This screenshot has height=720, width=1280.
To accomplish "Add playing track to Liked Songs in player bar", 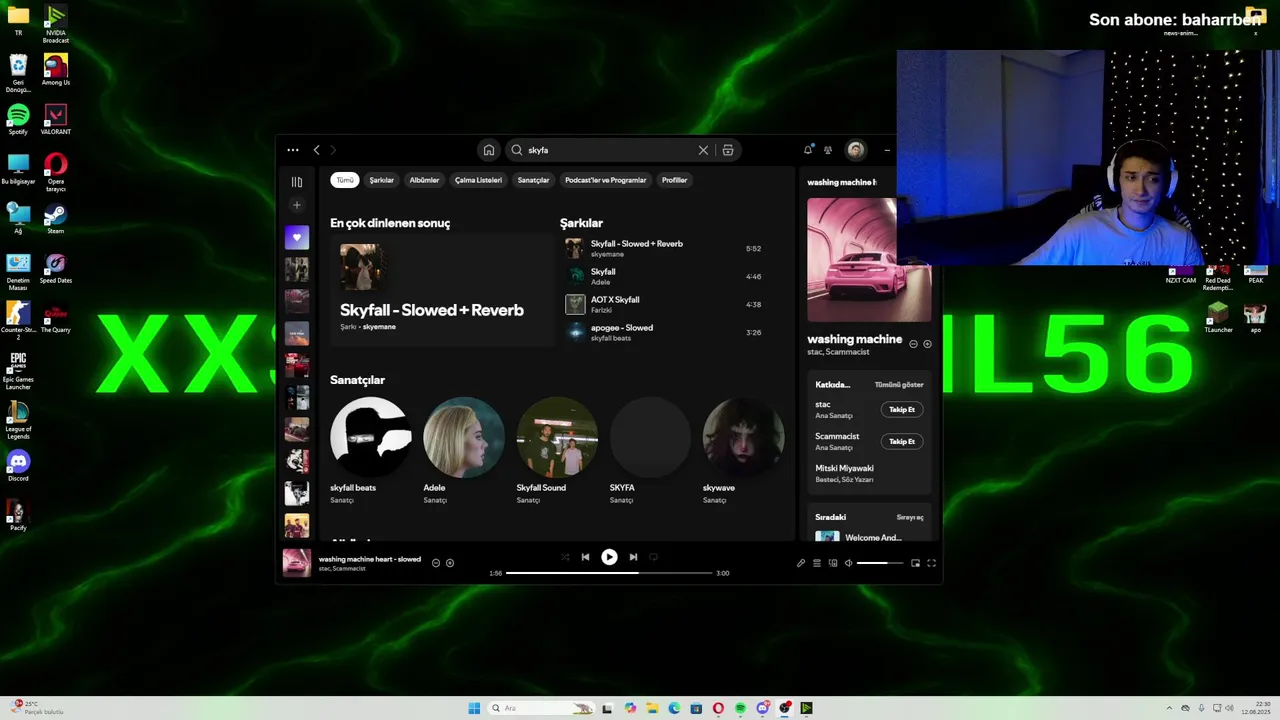I will pos(450,563).
